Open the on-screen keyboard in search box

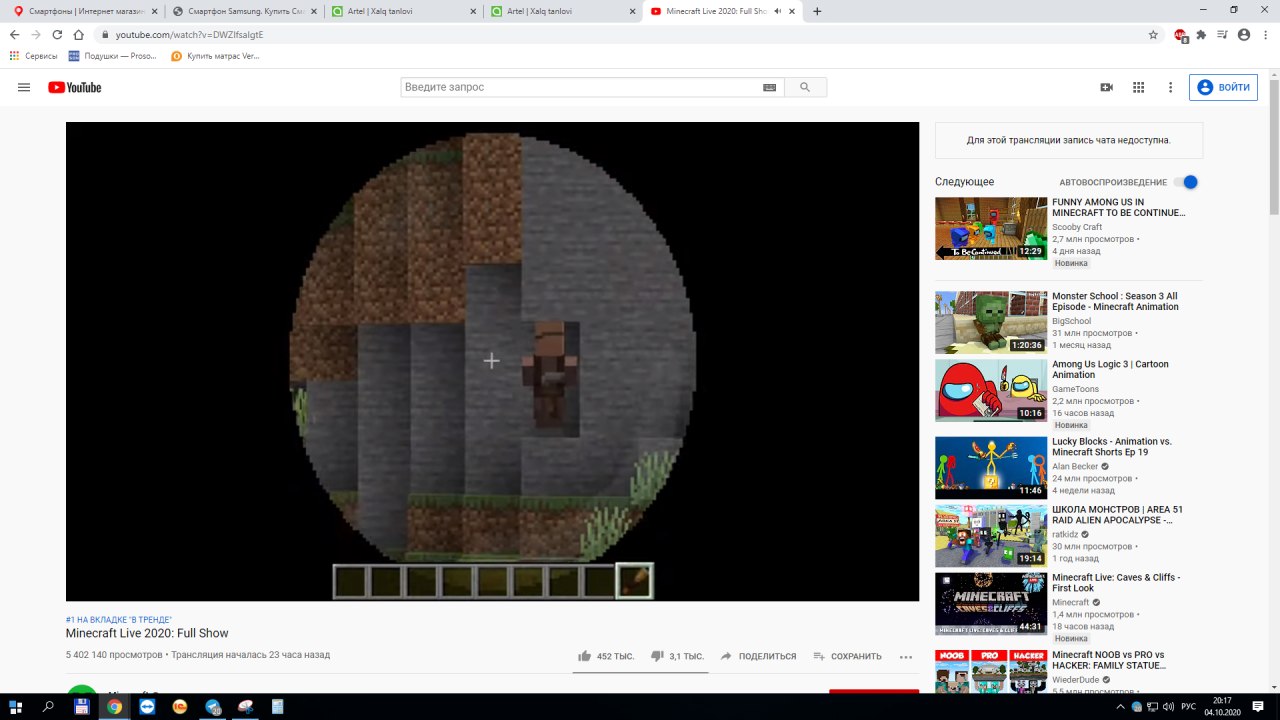click(x=769, y=88)
